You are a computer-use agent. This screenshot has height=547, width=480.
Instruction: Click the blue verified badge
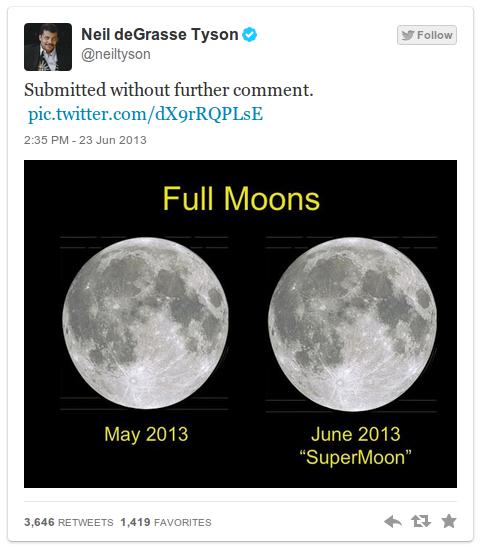pos(249,35)
